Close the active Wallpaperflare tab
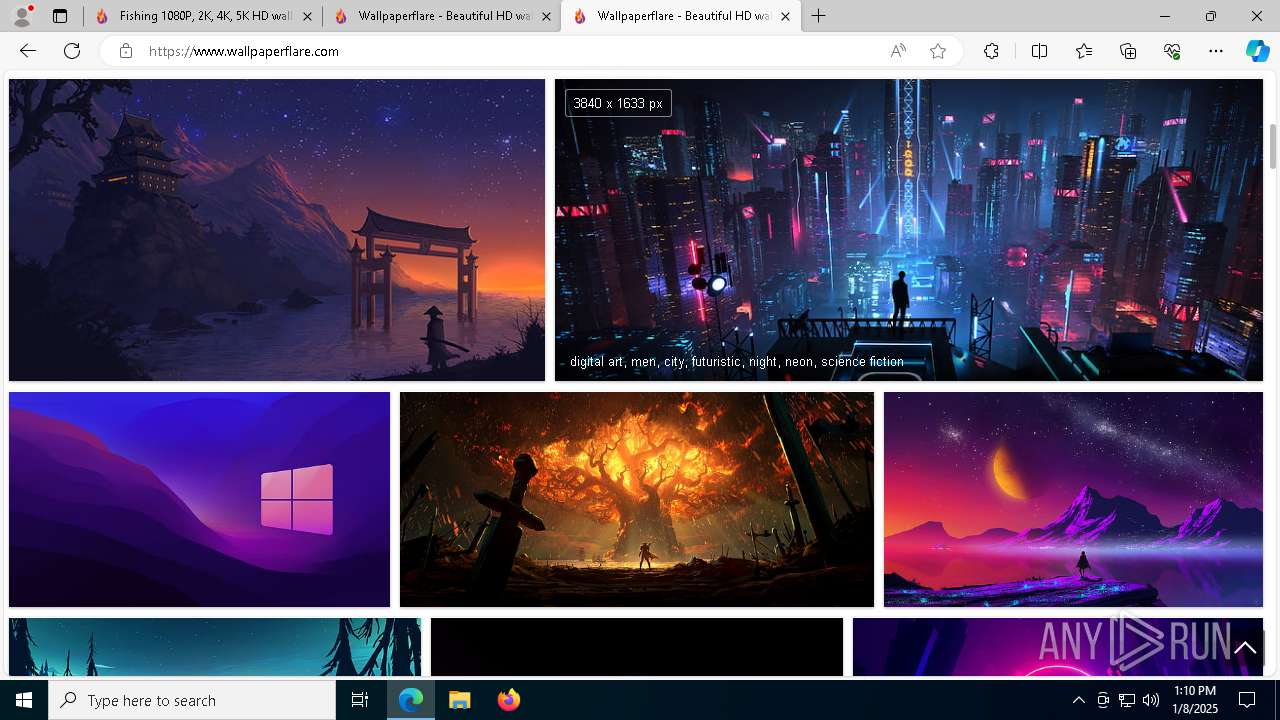Screen dimensions: 1280x720 point(785,16)
